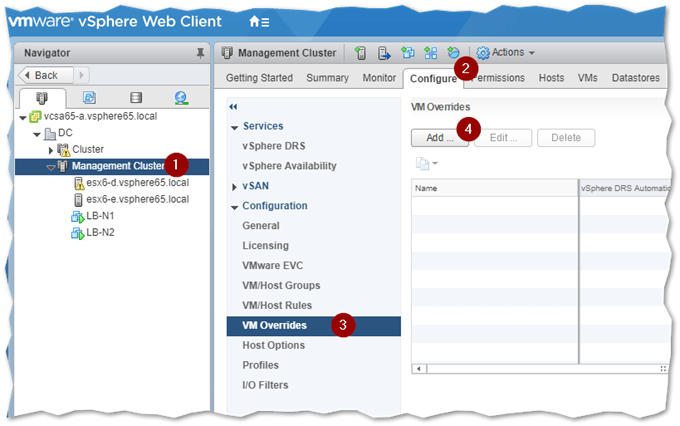
Task: Click the Add... button
Action: 440,138
